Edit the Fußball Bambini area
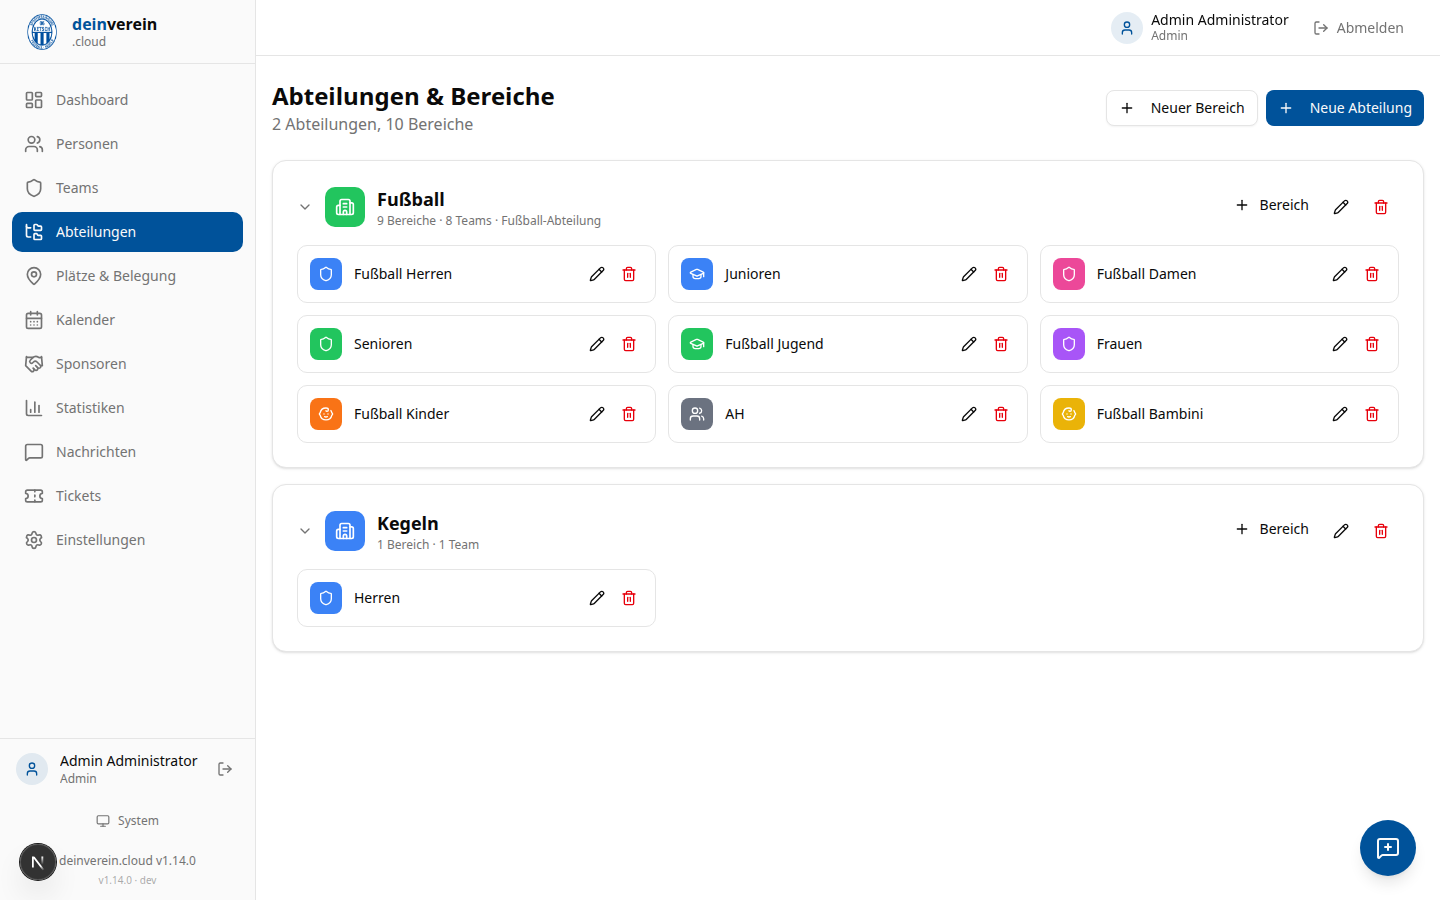The width and height of the screenshot is (1440, 900). (x=1340, y=414)
